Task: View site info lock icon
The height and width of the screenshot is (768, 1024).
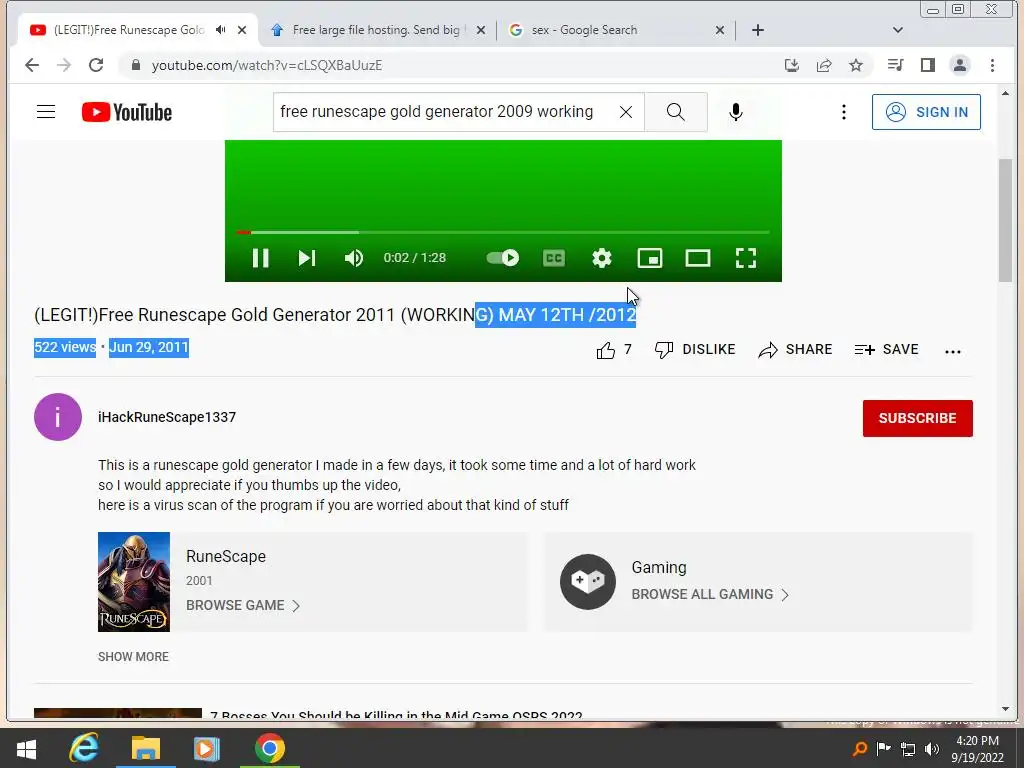Action: (x=136, y=65)
